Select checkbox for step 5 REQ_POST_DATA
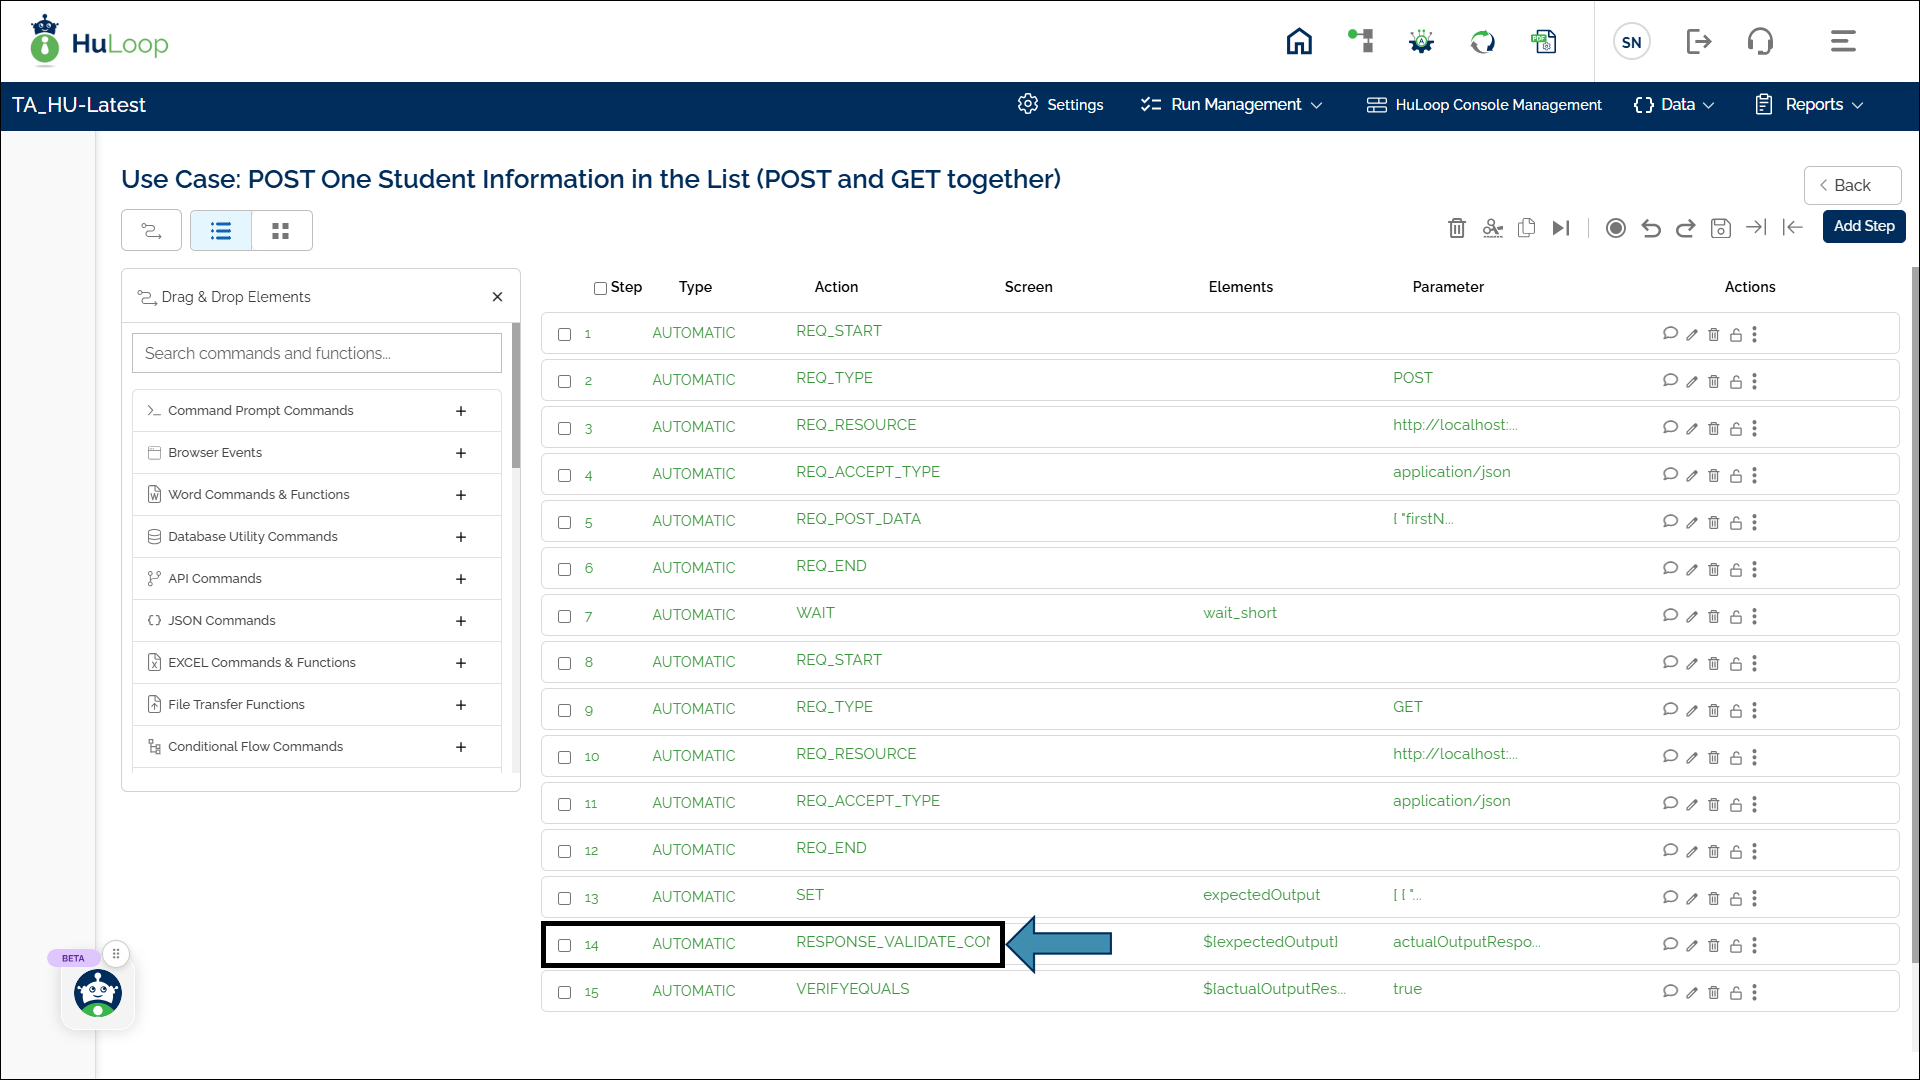This screenshot has height=1080, width=1920. [x=565, y=523]
